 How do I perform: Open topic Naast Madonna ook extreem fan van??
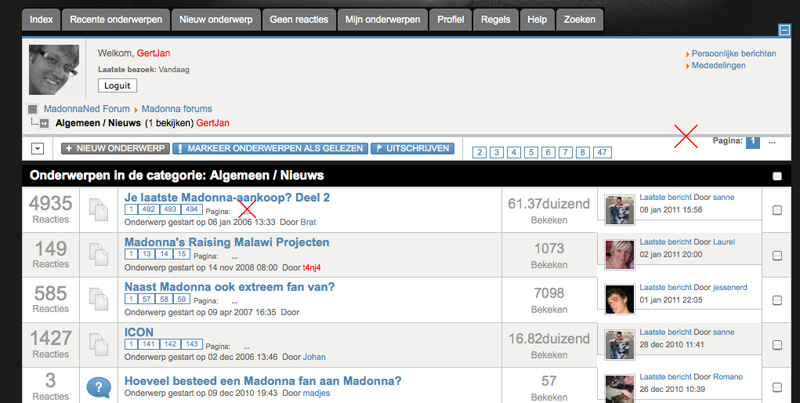[x=230, y=287]
